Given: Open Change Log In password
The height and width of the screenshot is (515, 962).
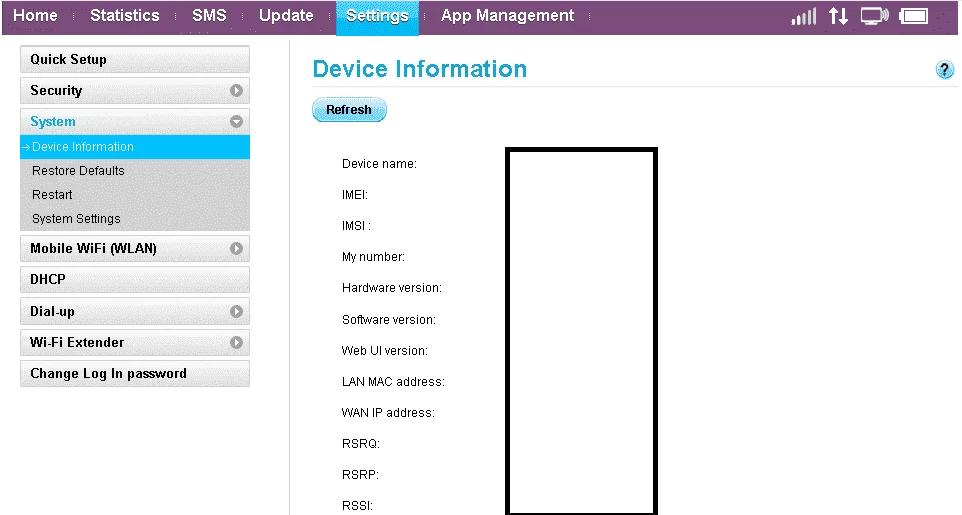Looking at the screenshot, I should 135,374.
